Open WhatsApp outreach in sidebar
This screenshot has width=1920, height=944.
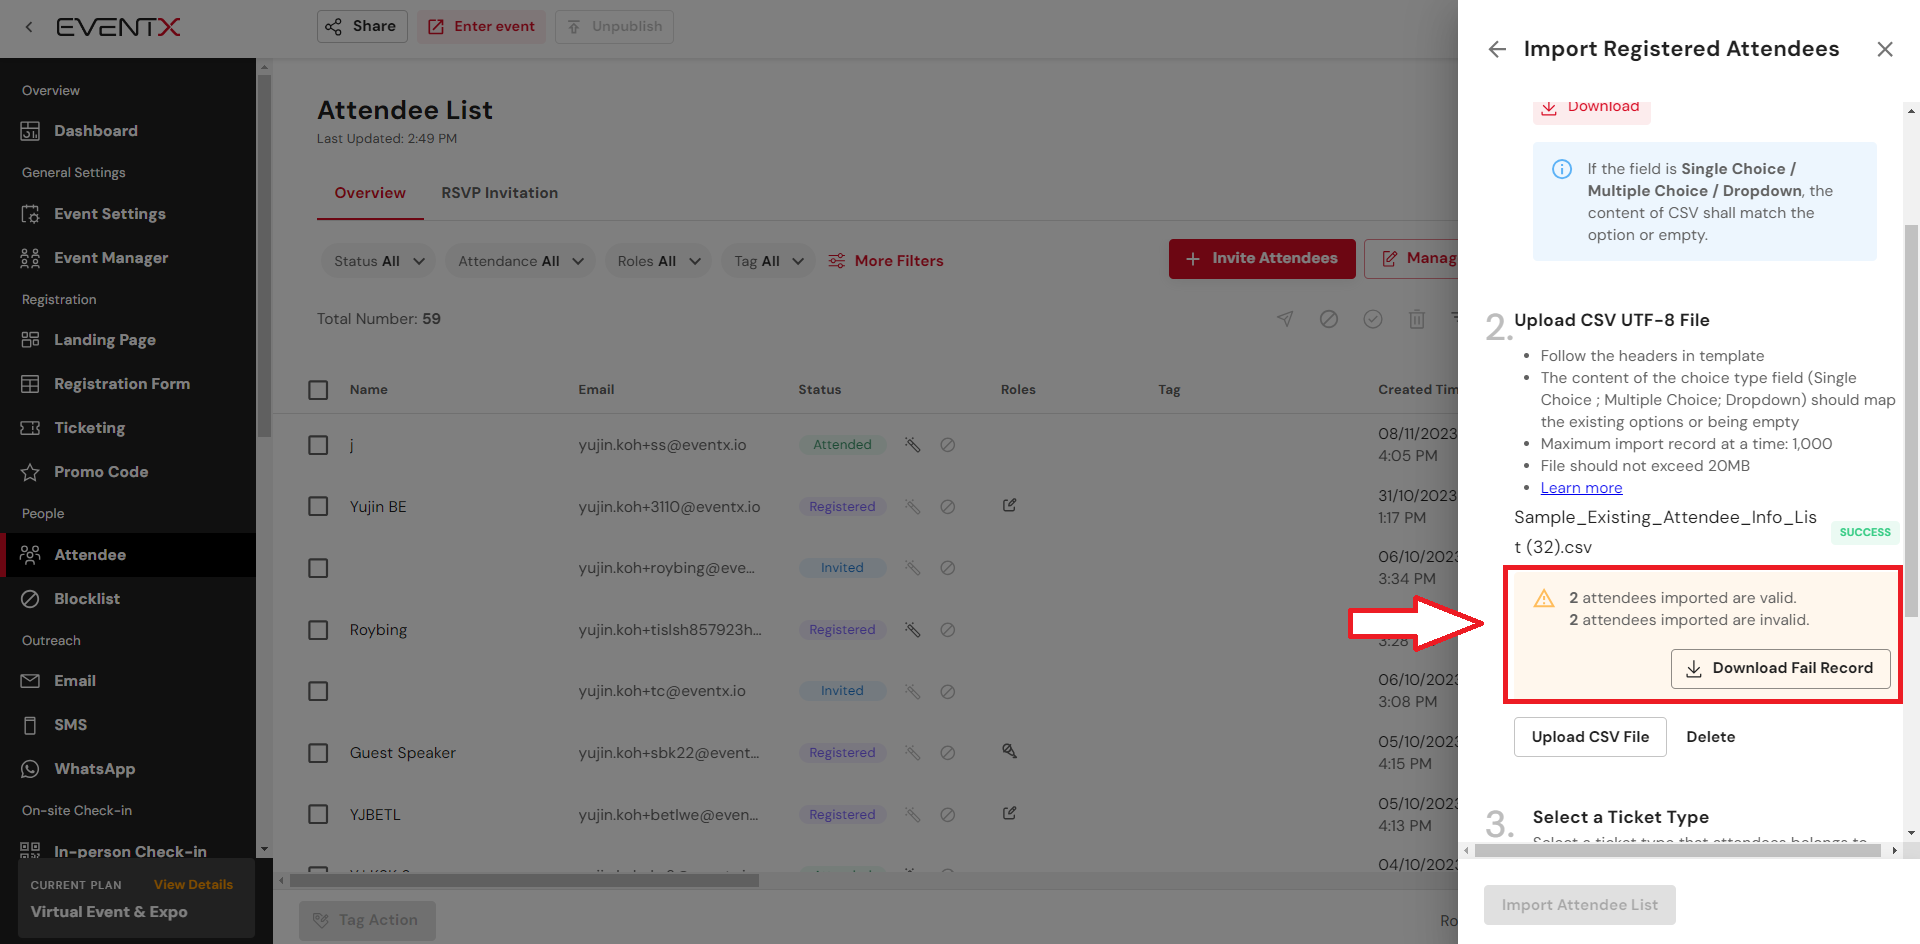coord(94,769)
